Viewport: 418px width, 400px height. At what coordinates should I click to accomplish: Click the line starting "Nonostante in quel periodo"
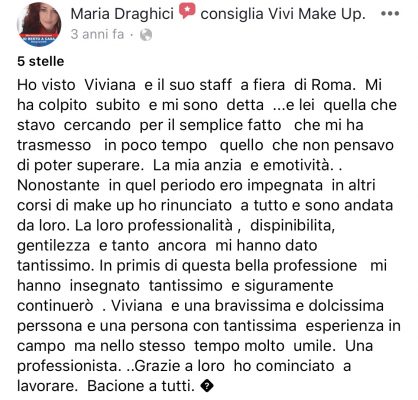click(196, 185)
